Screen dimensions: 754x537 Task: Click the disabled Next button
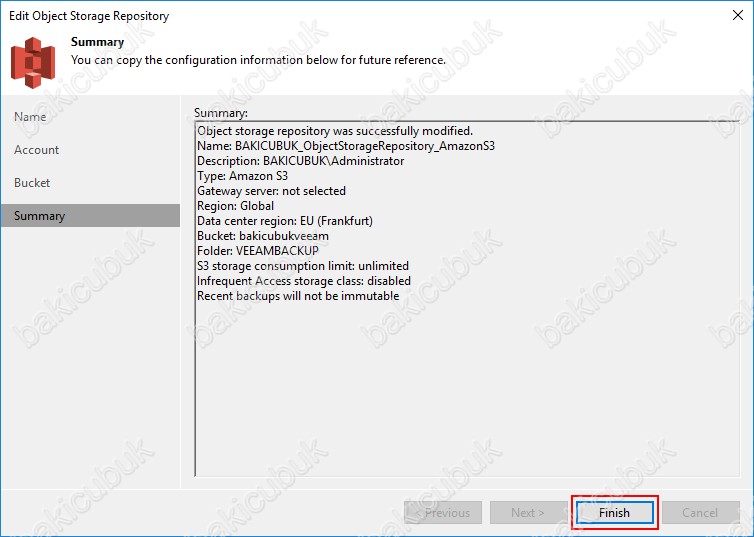[528, 512]
